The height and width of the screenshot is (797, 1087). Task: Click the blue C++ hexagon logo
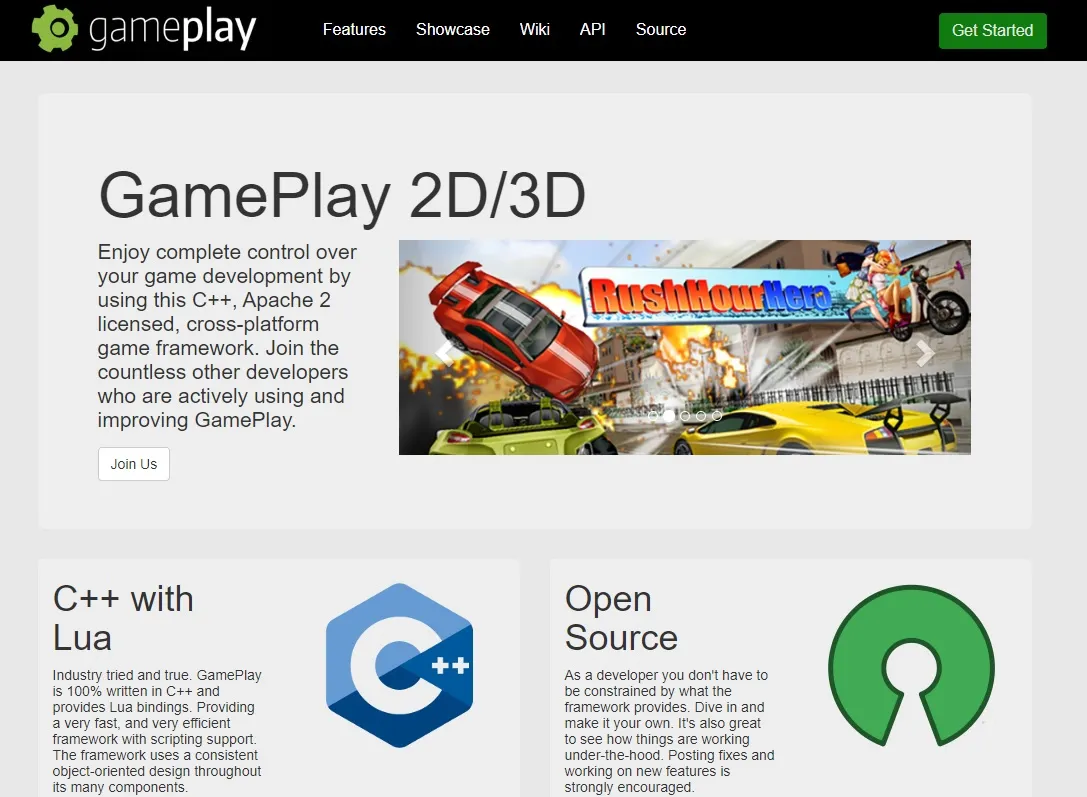[x=399, y=665]
